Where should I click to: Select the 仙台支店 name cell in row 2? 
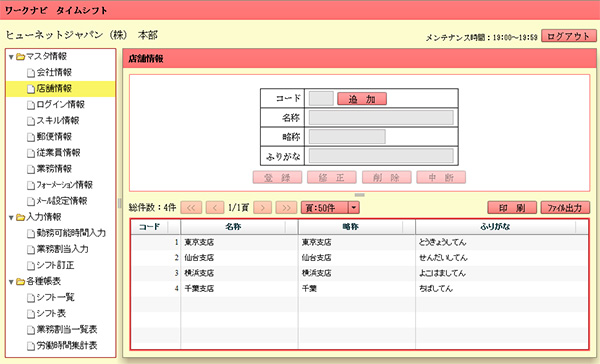[x=239, y=258]
